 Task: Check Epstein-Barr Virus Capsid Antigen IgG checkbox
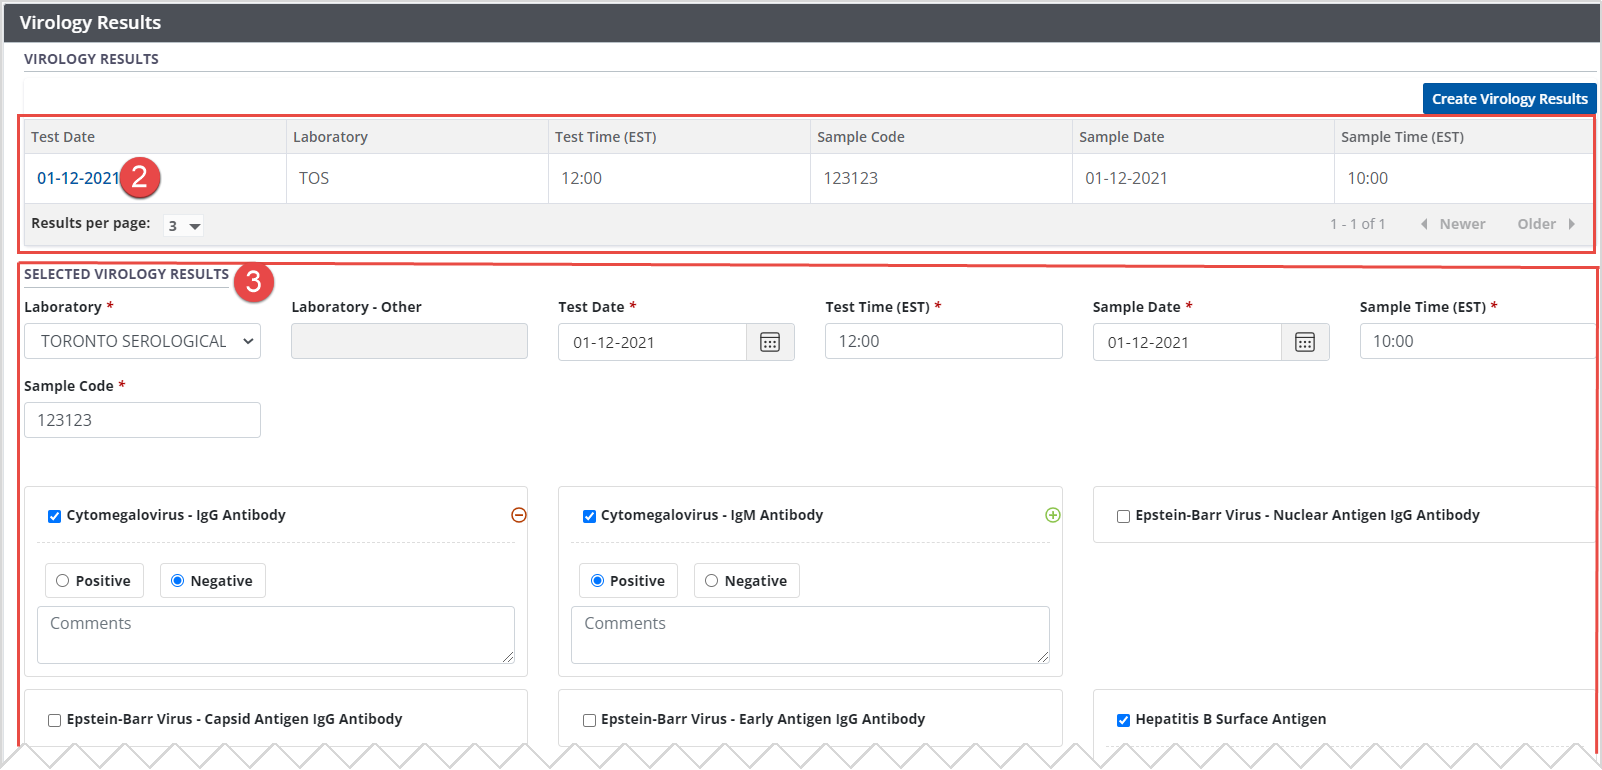coord(55,720)
